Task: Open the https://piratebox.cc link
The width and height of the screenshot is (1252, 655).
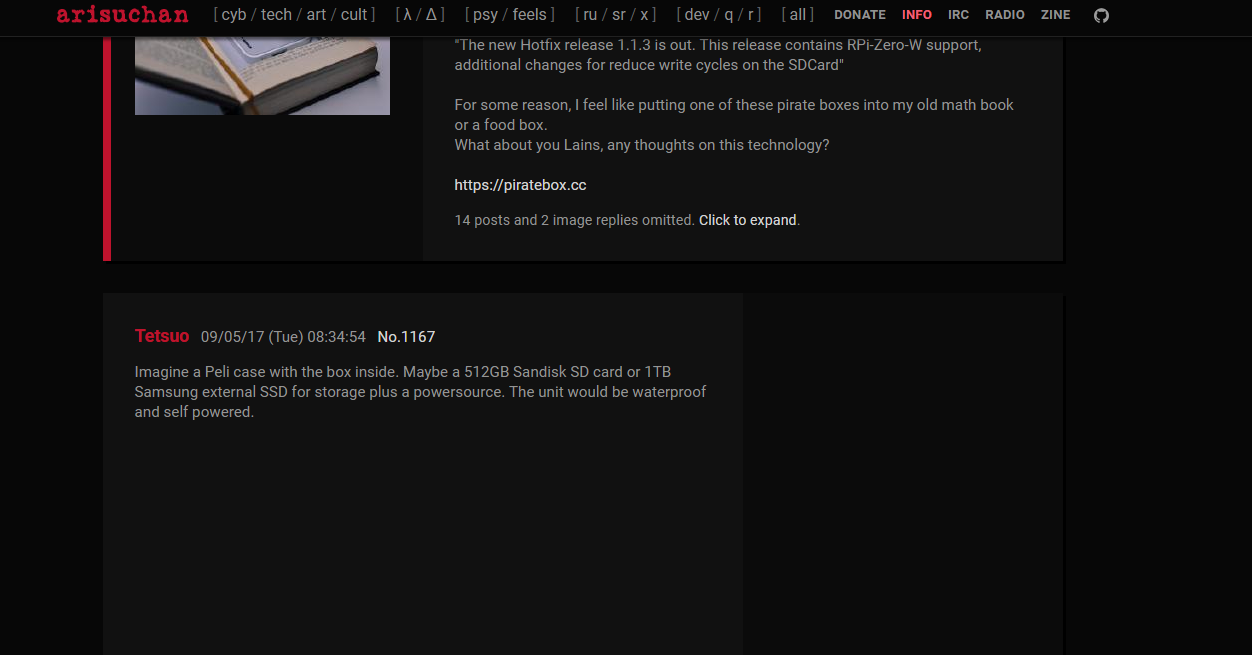Action: pyautogui.click(x=520, y=185)
